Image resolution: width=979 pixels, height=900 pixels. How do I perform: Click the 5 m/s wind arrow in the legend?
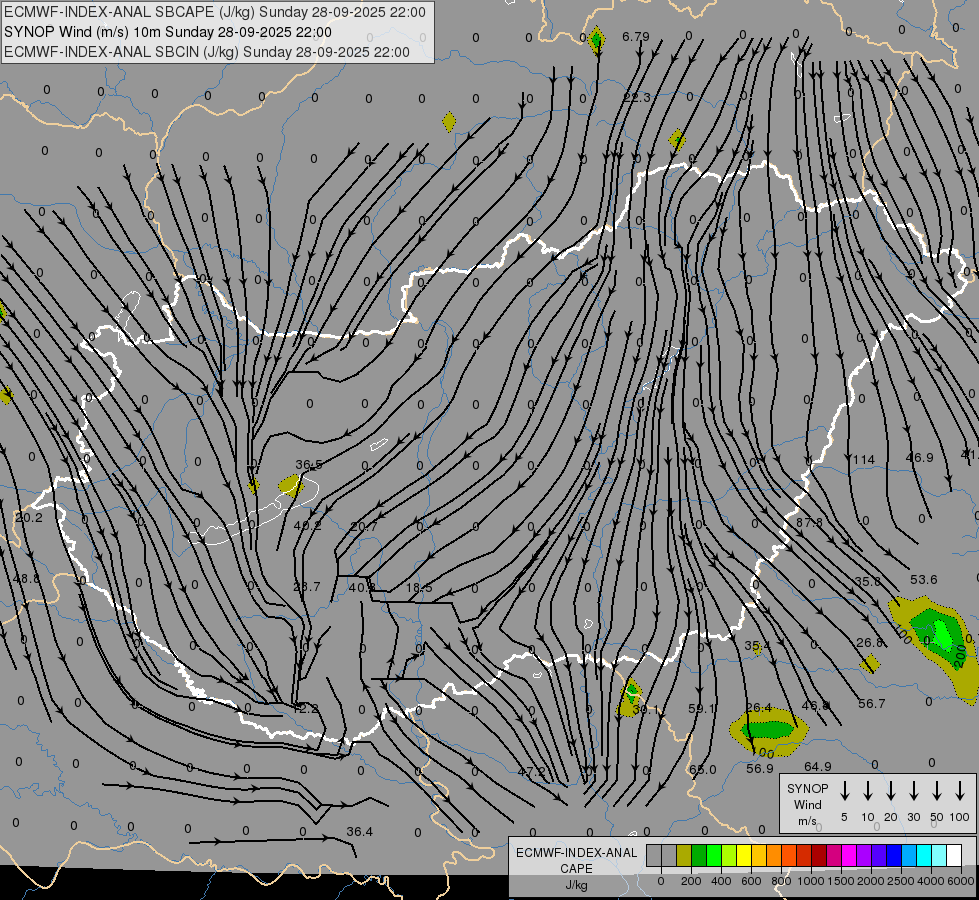tap(845, 791)
